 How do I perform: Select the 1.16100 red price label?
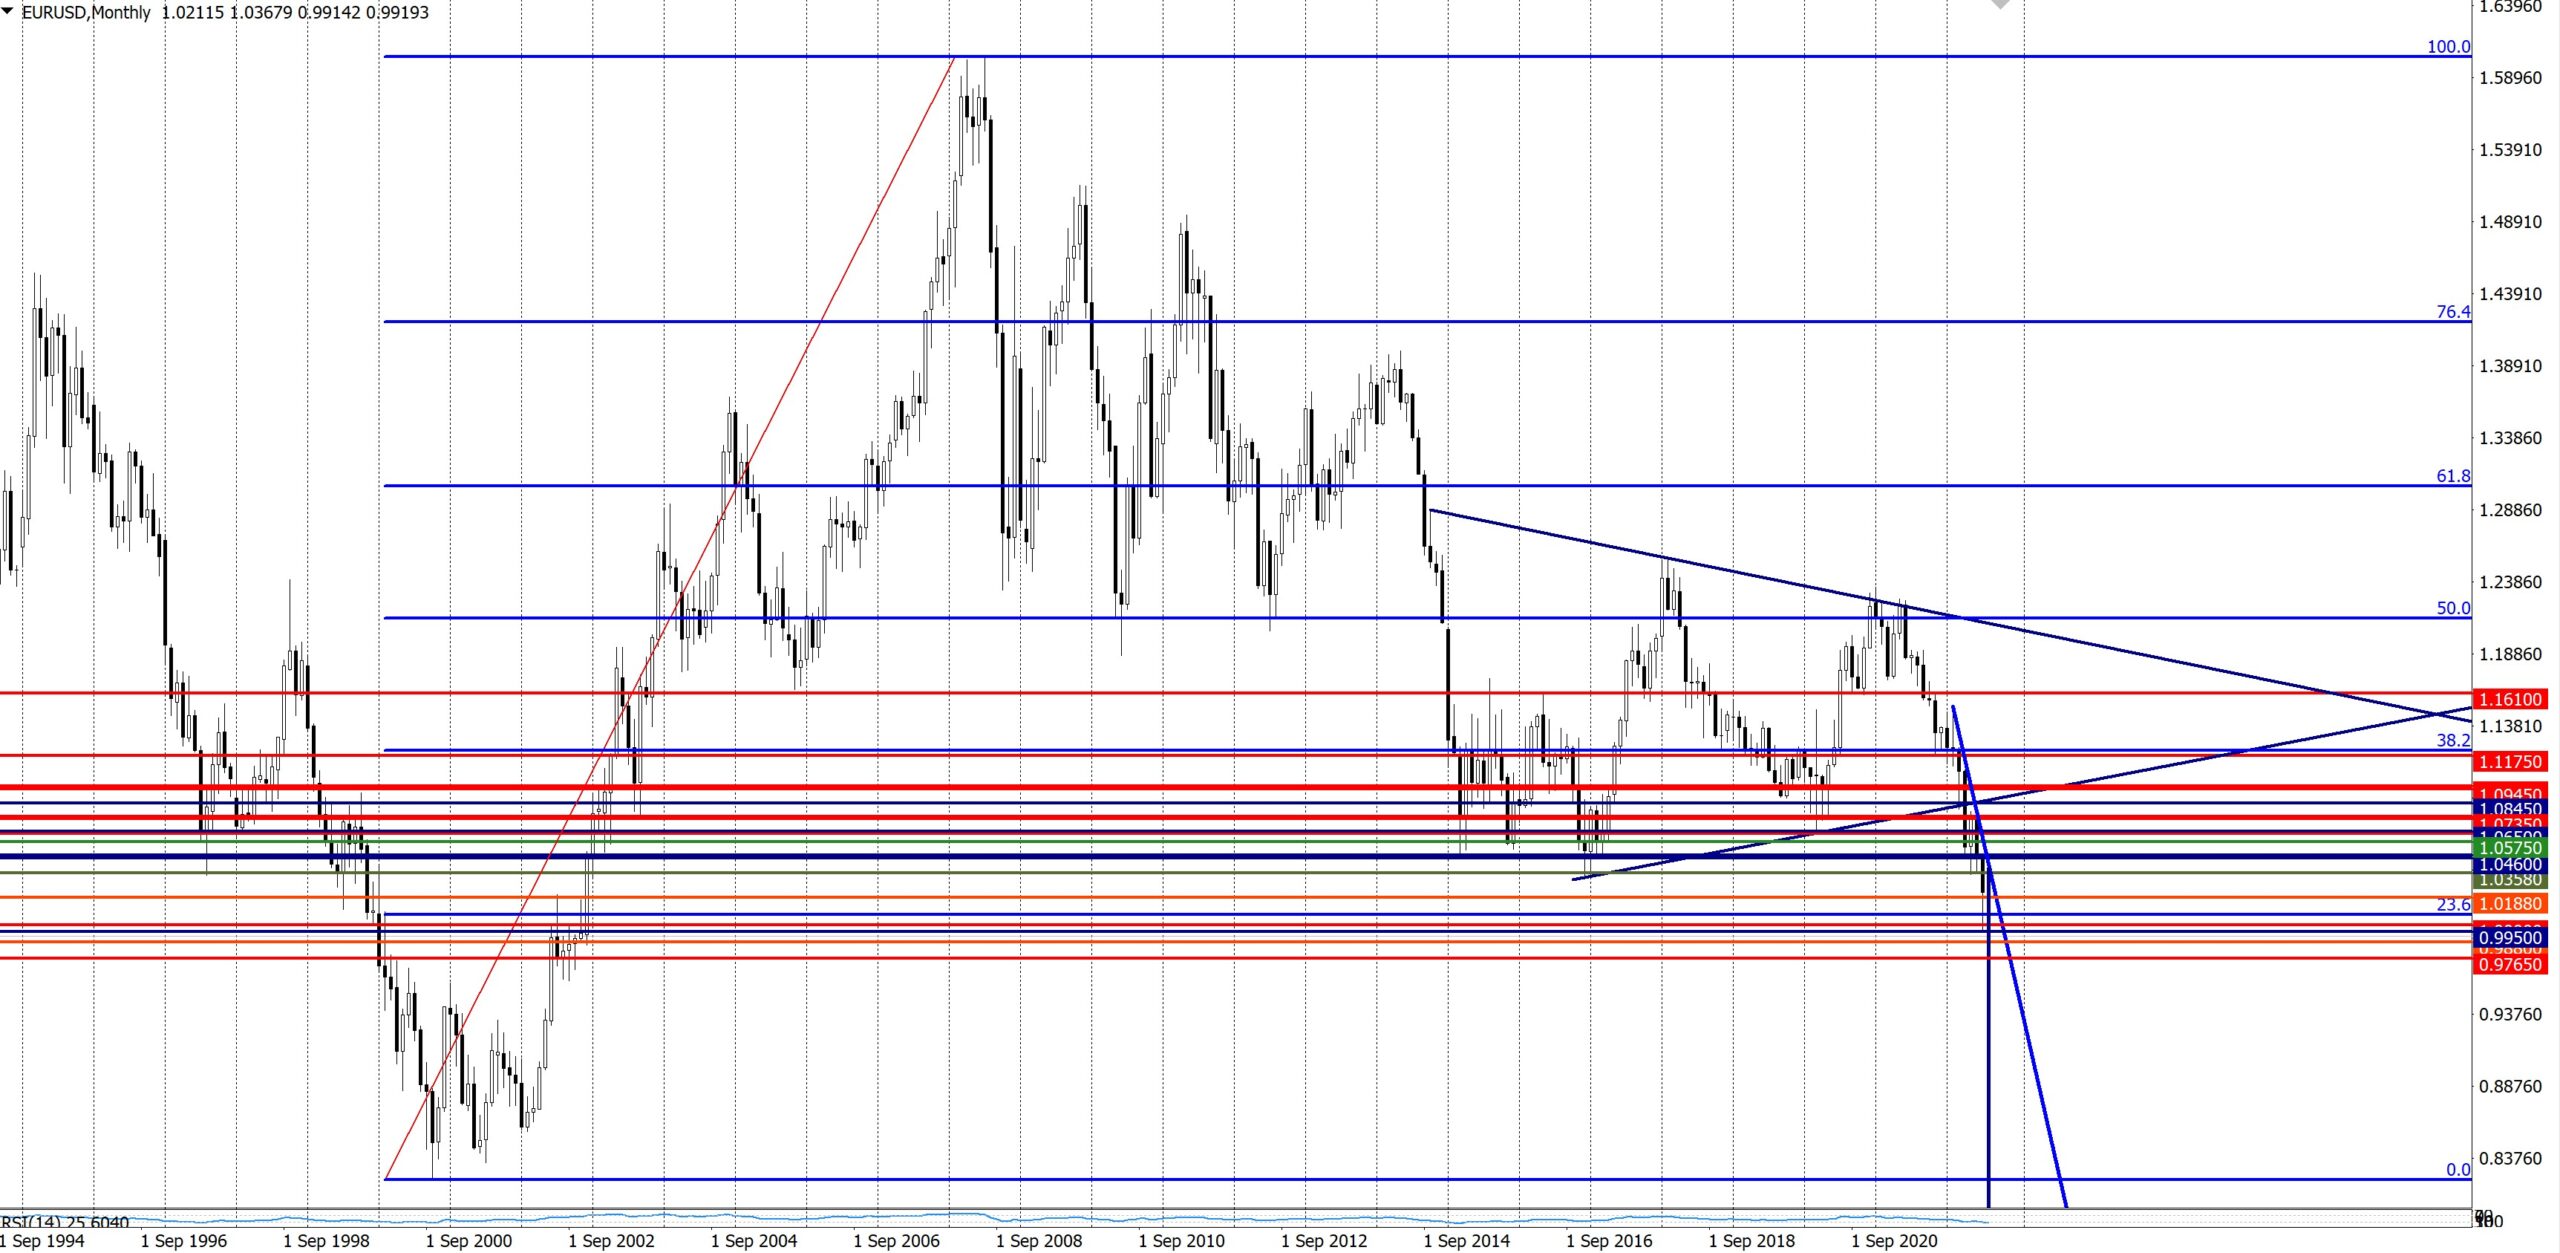(x=2508, y=699)
